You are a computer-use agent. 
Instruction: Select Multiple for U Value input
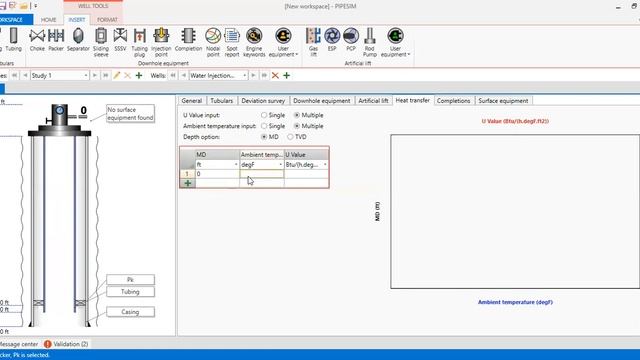[297, 115]
